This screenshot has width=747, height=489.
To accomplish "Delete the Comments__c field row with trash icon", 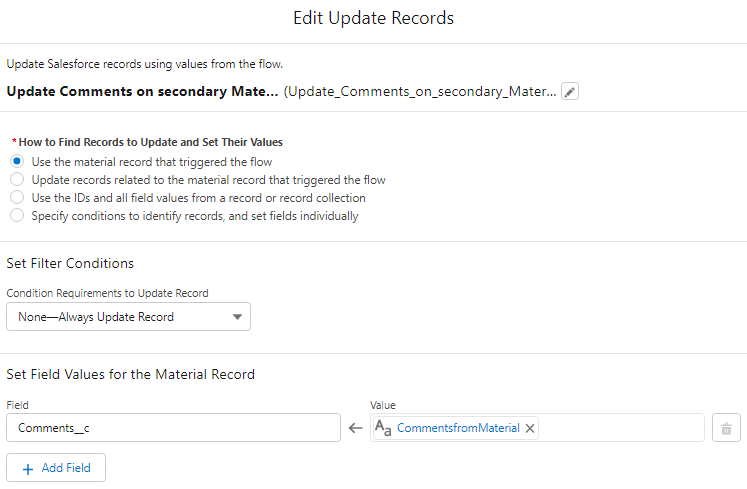I will click(x=726, y=428).
